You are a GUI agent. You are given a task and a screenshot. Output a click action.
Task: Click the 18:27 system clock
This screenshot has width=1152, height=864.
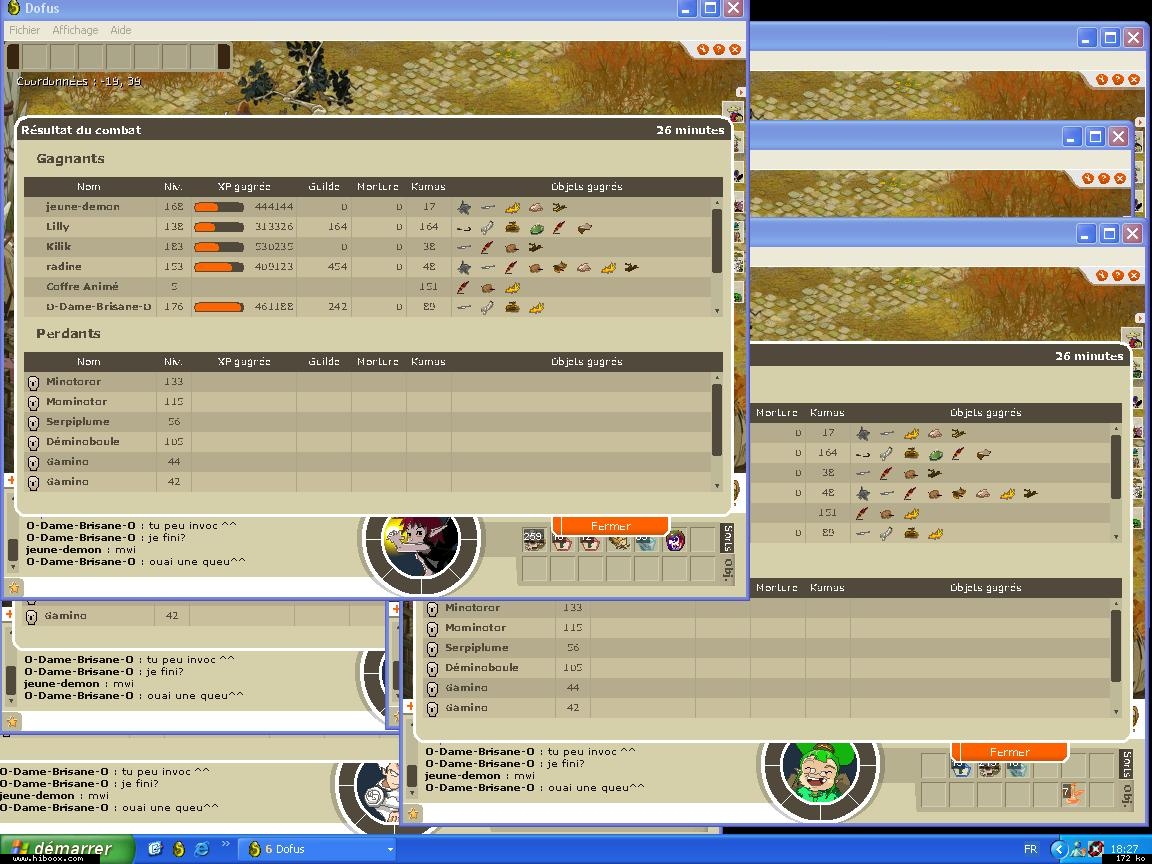coord(1126,849)
